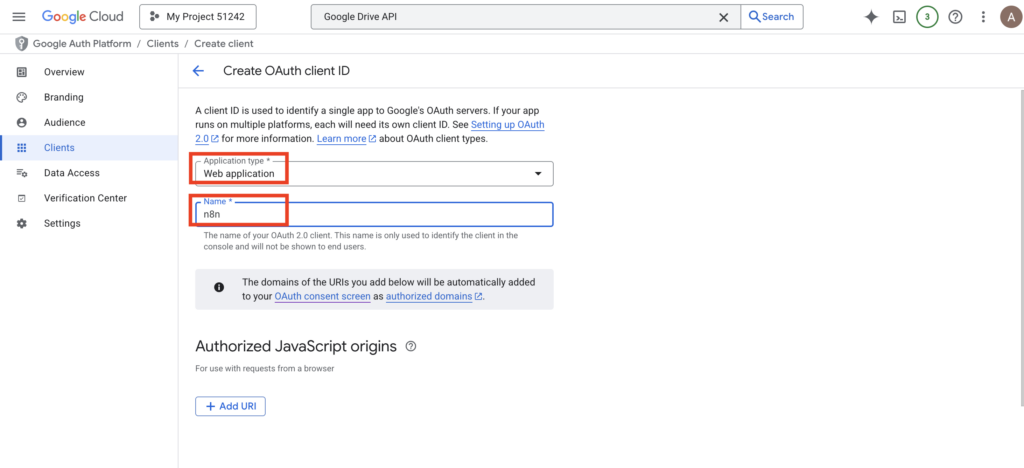Clear the search box with X icon
This screenshot has height=468, width=1024.
tap(724, 17)
